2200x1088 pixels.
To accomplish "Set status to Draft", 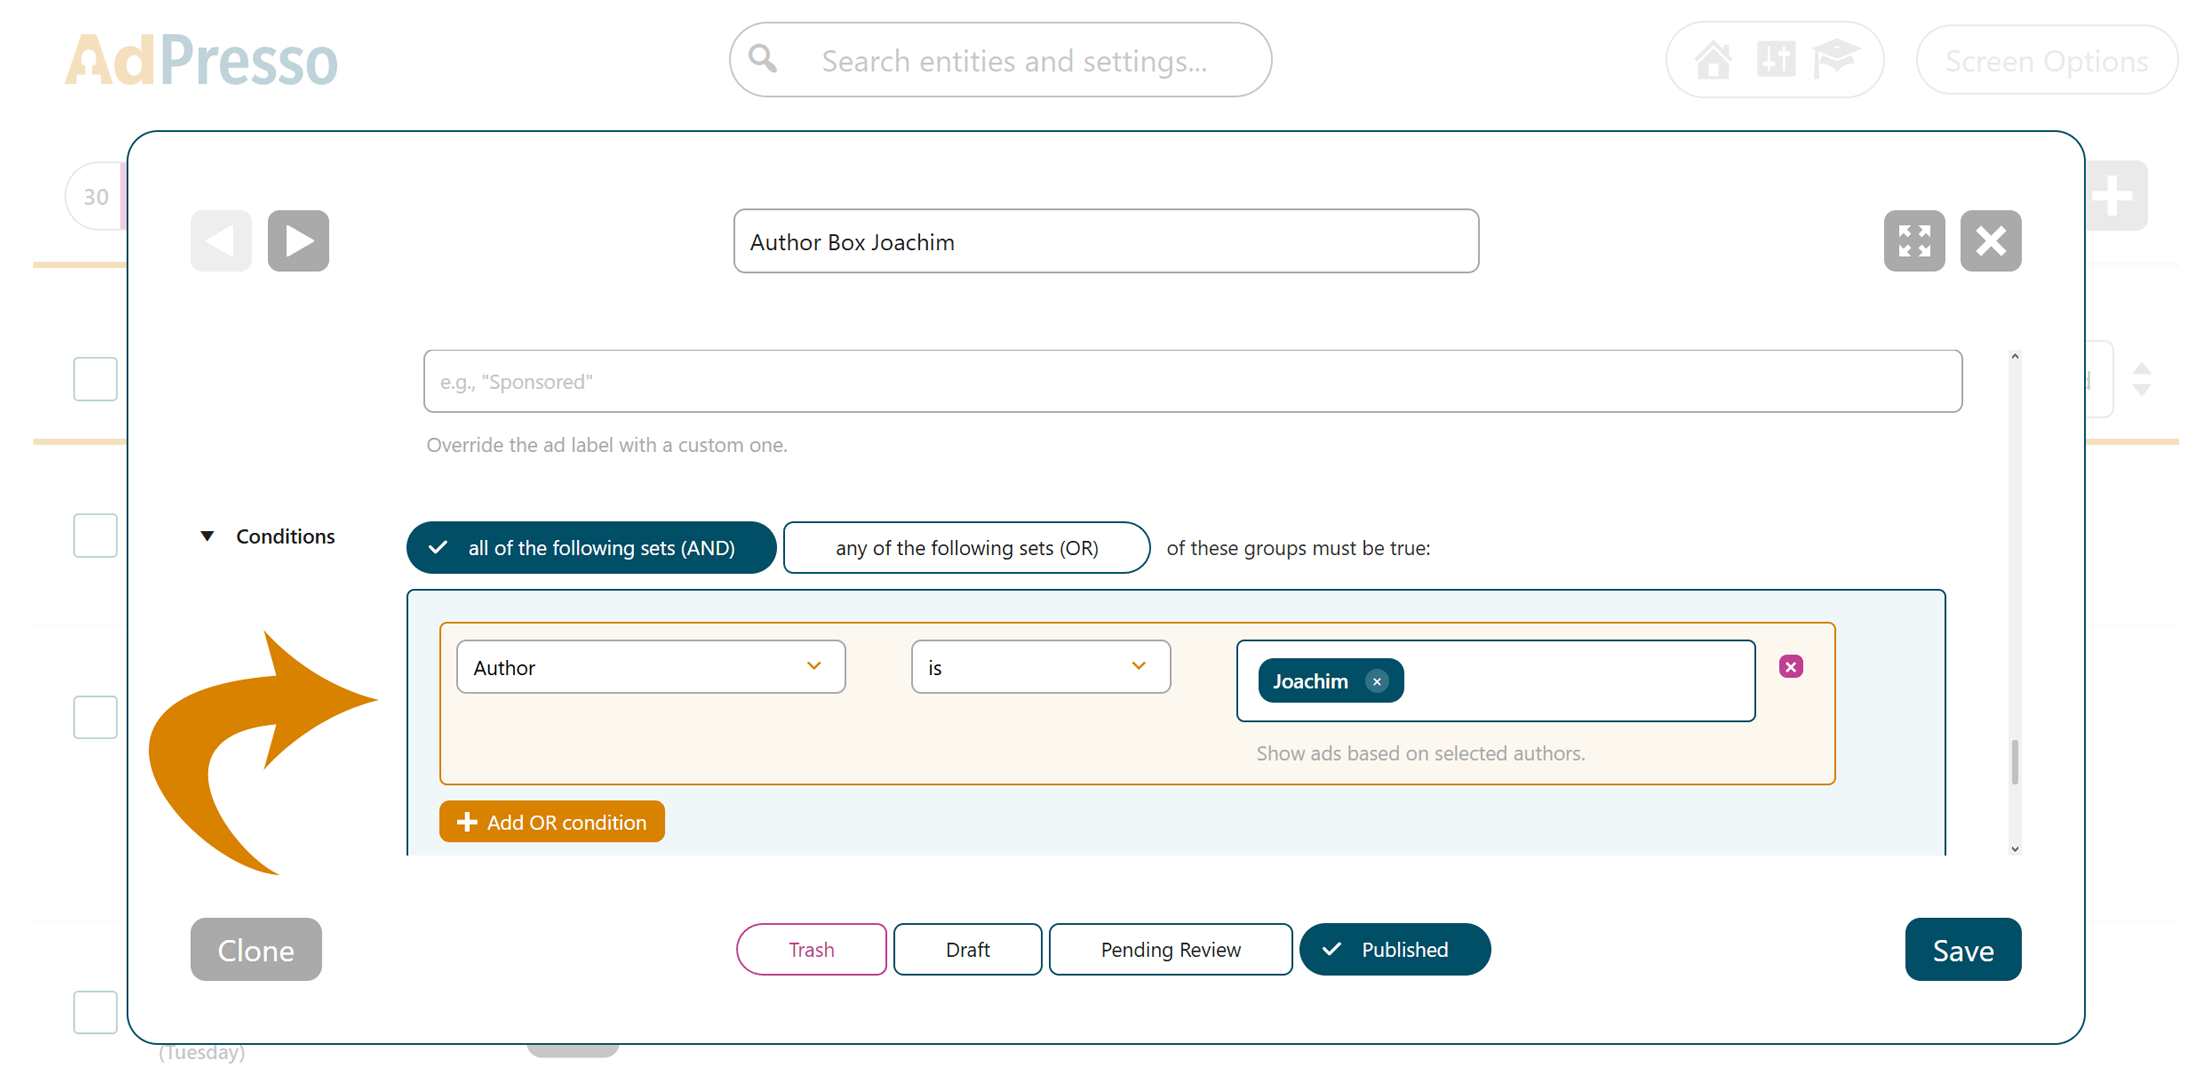I will coord(967,949).
